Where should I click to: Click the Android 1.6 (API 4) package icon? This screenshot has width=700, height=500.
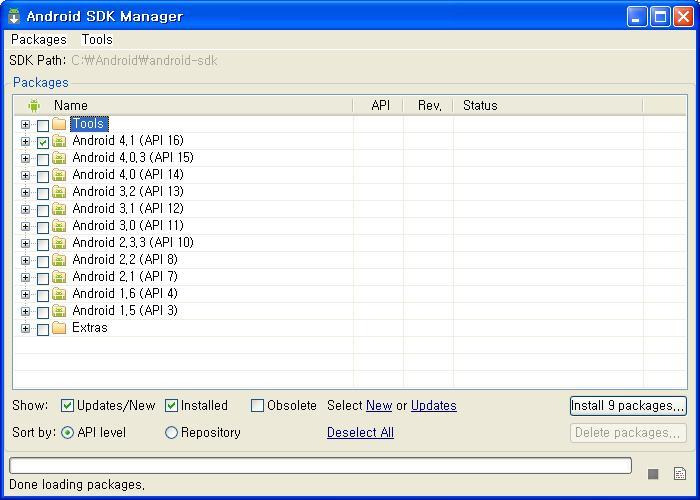(59, 294)
